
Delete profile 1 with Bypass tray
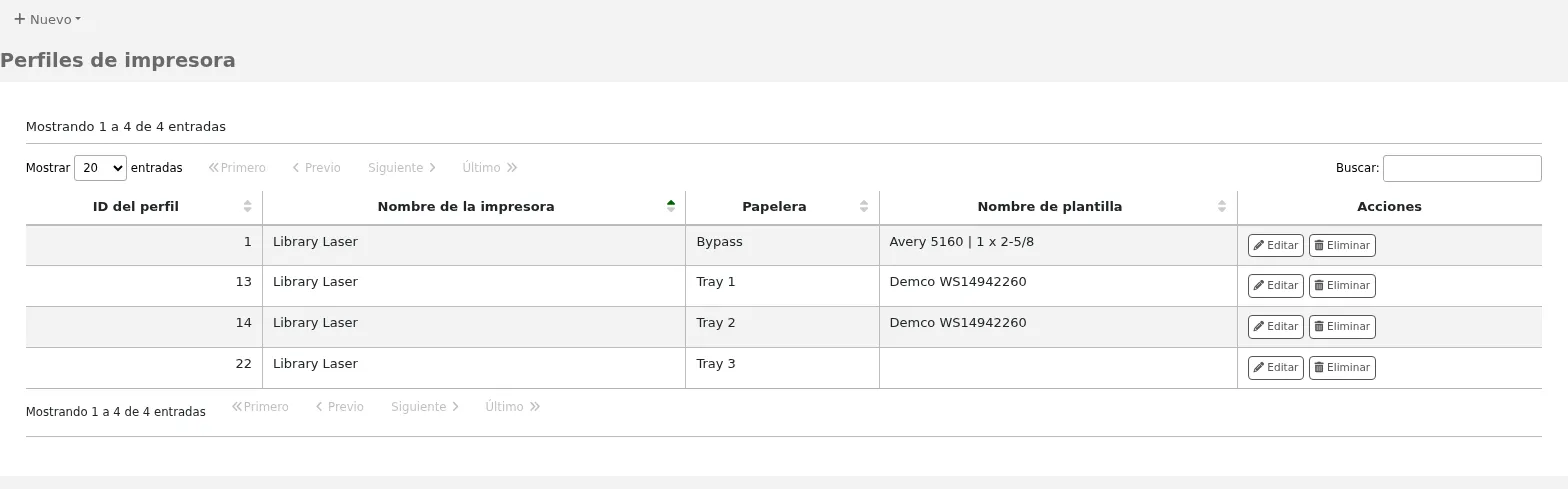pyautogui.click(x=1342, y=245)
